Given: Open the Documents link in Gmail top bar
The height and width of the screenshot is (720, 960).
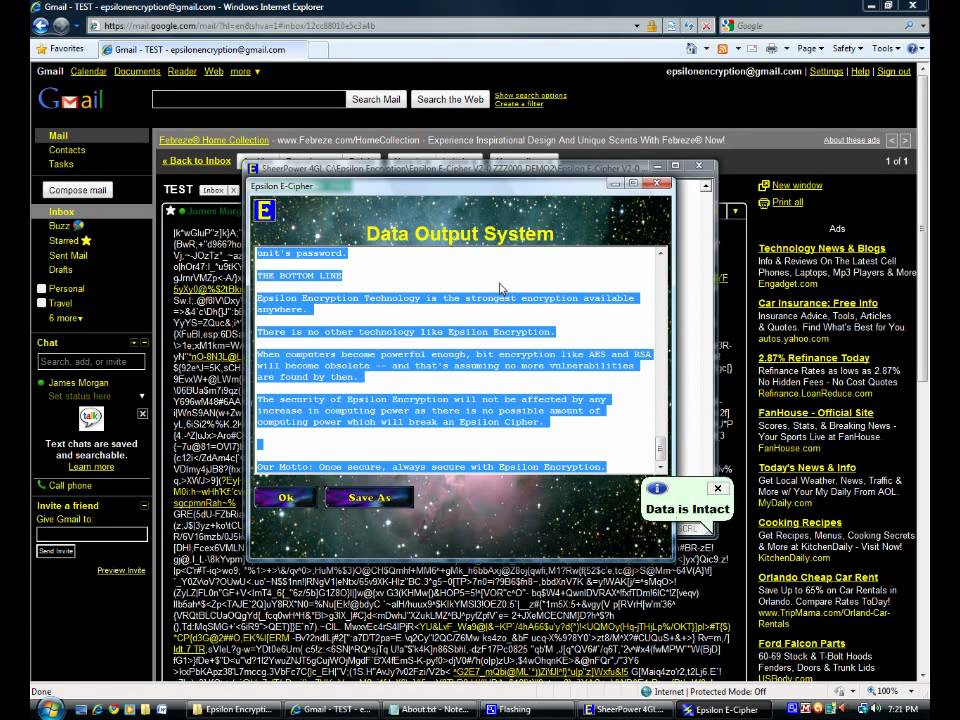Looking at the screenshot, I should (137, 72).
